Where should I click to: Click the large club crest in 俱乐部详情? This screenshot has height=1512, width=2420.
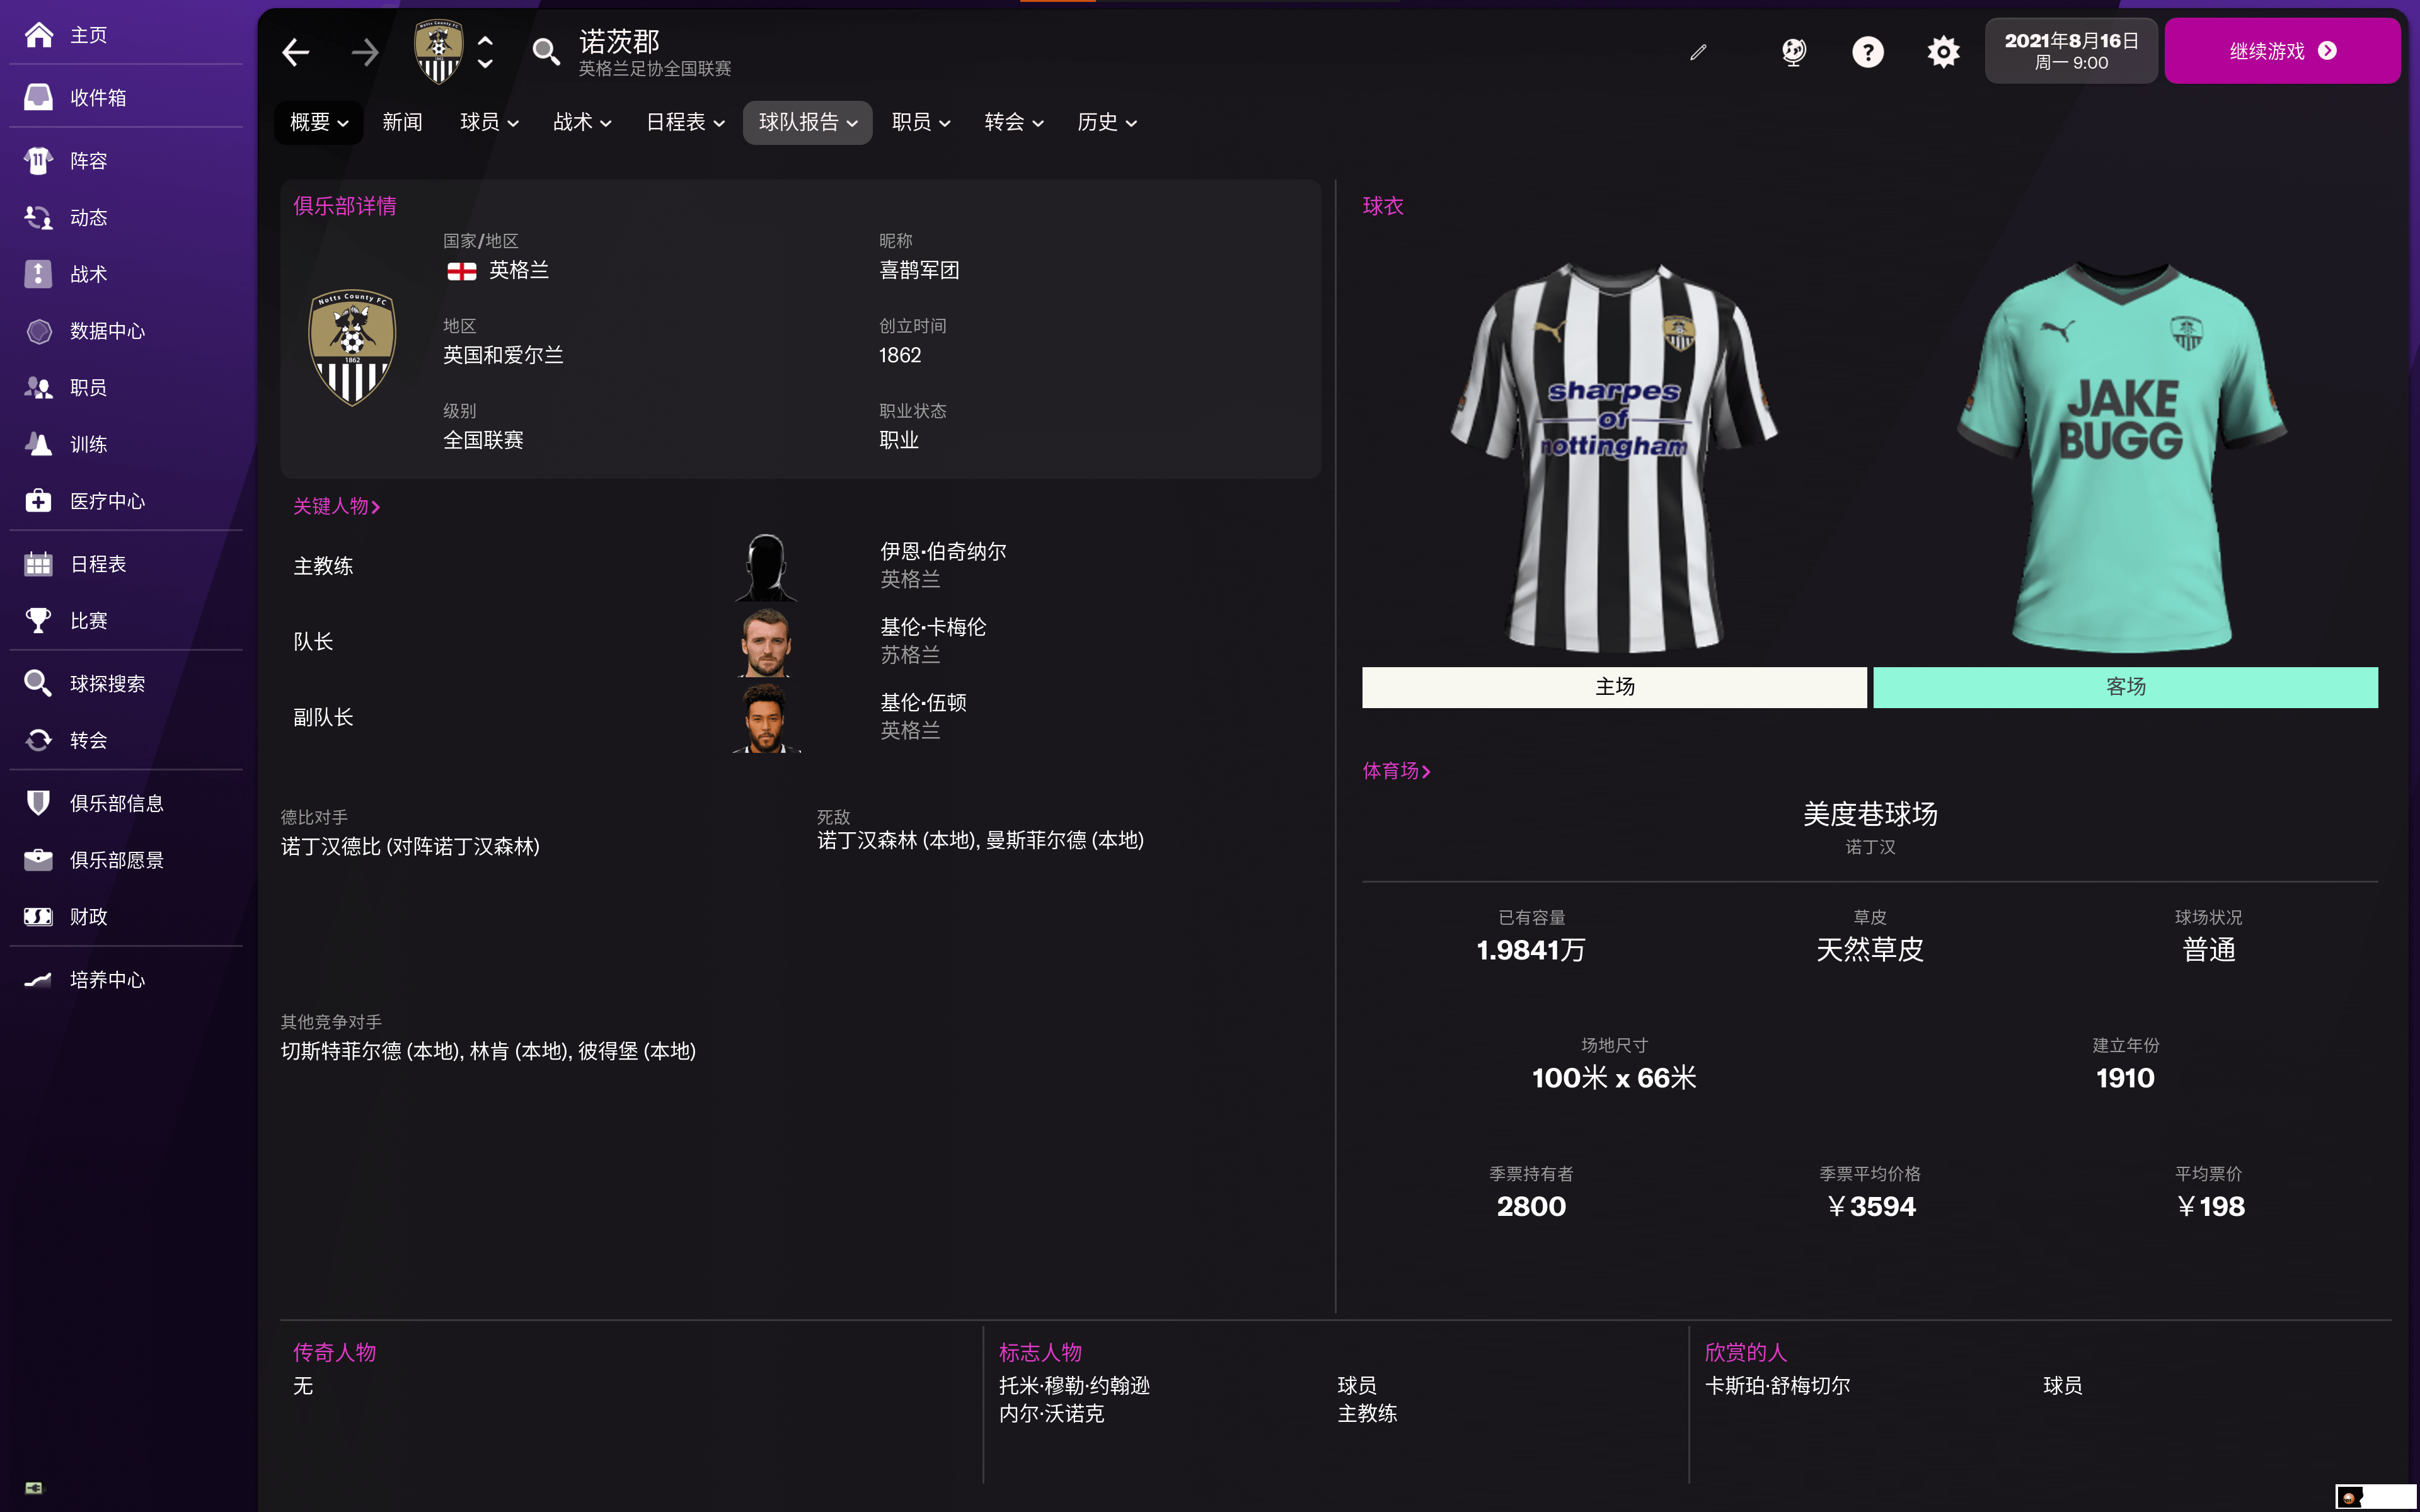[x=352, y=347]
